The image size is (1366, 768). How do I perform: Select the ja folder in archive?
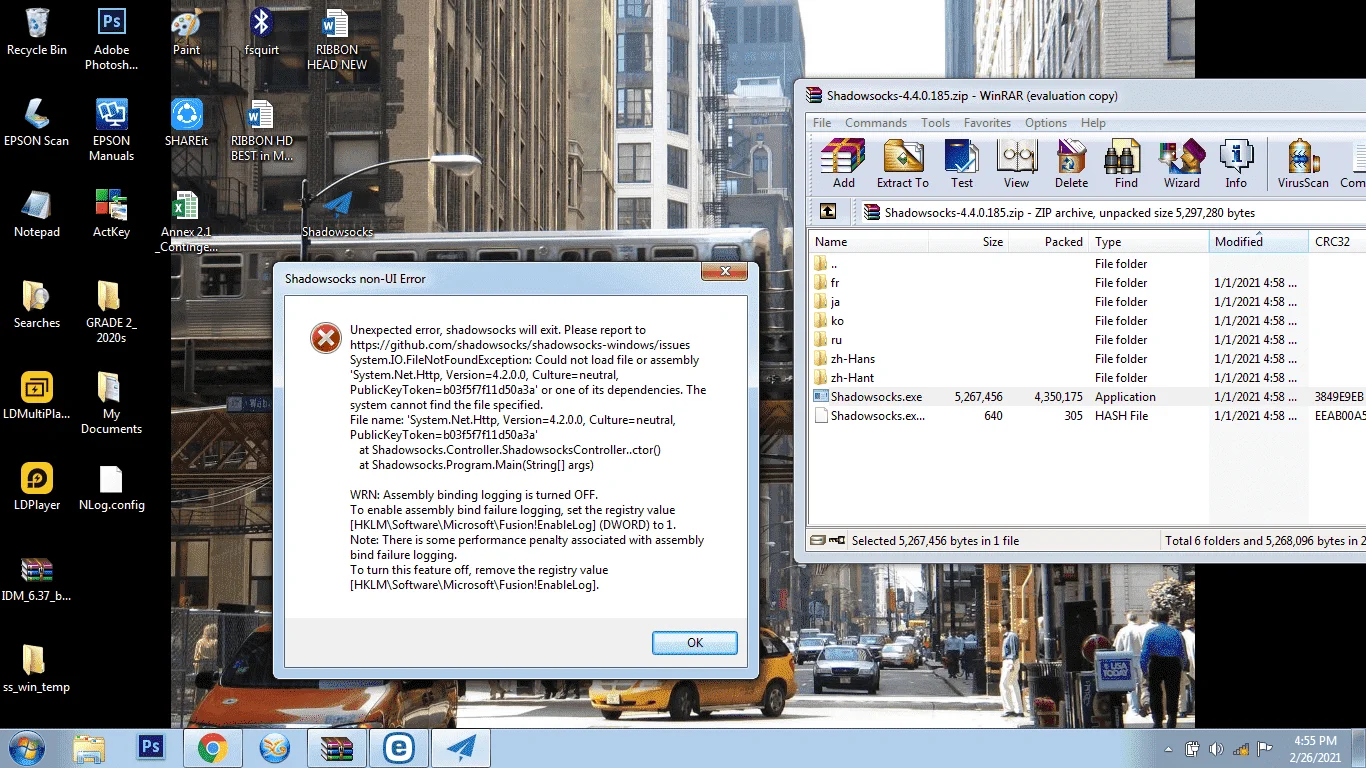coord(1087,302)
